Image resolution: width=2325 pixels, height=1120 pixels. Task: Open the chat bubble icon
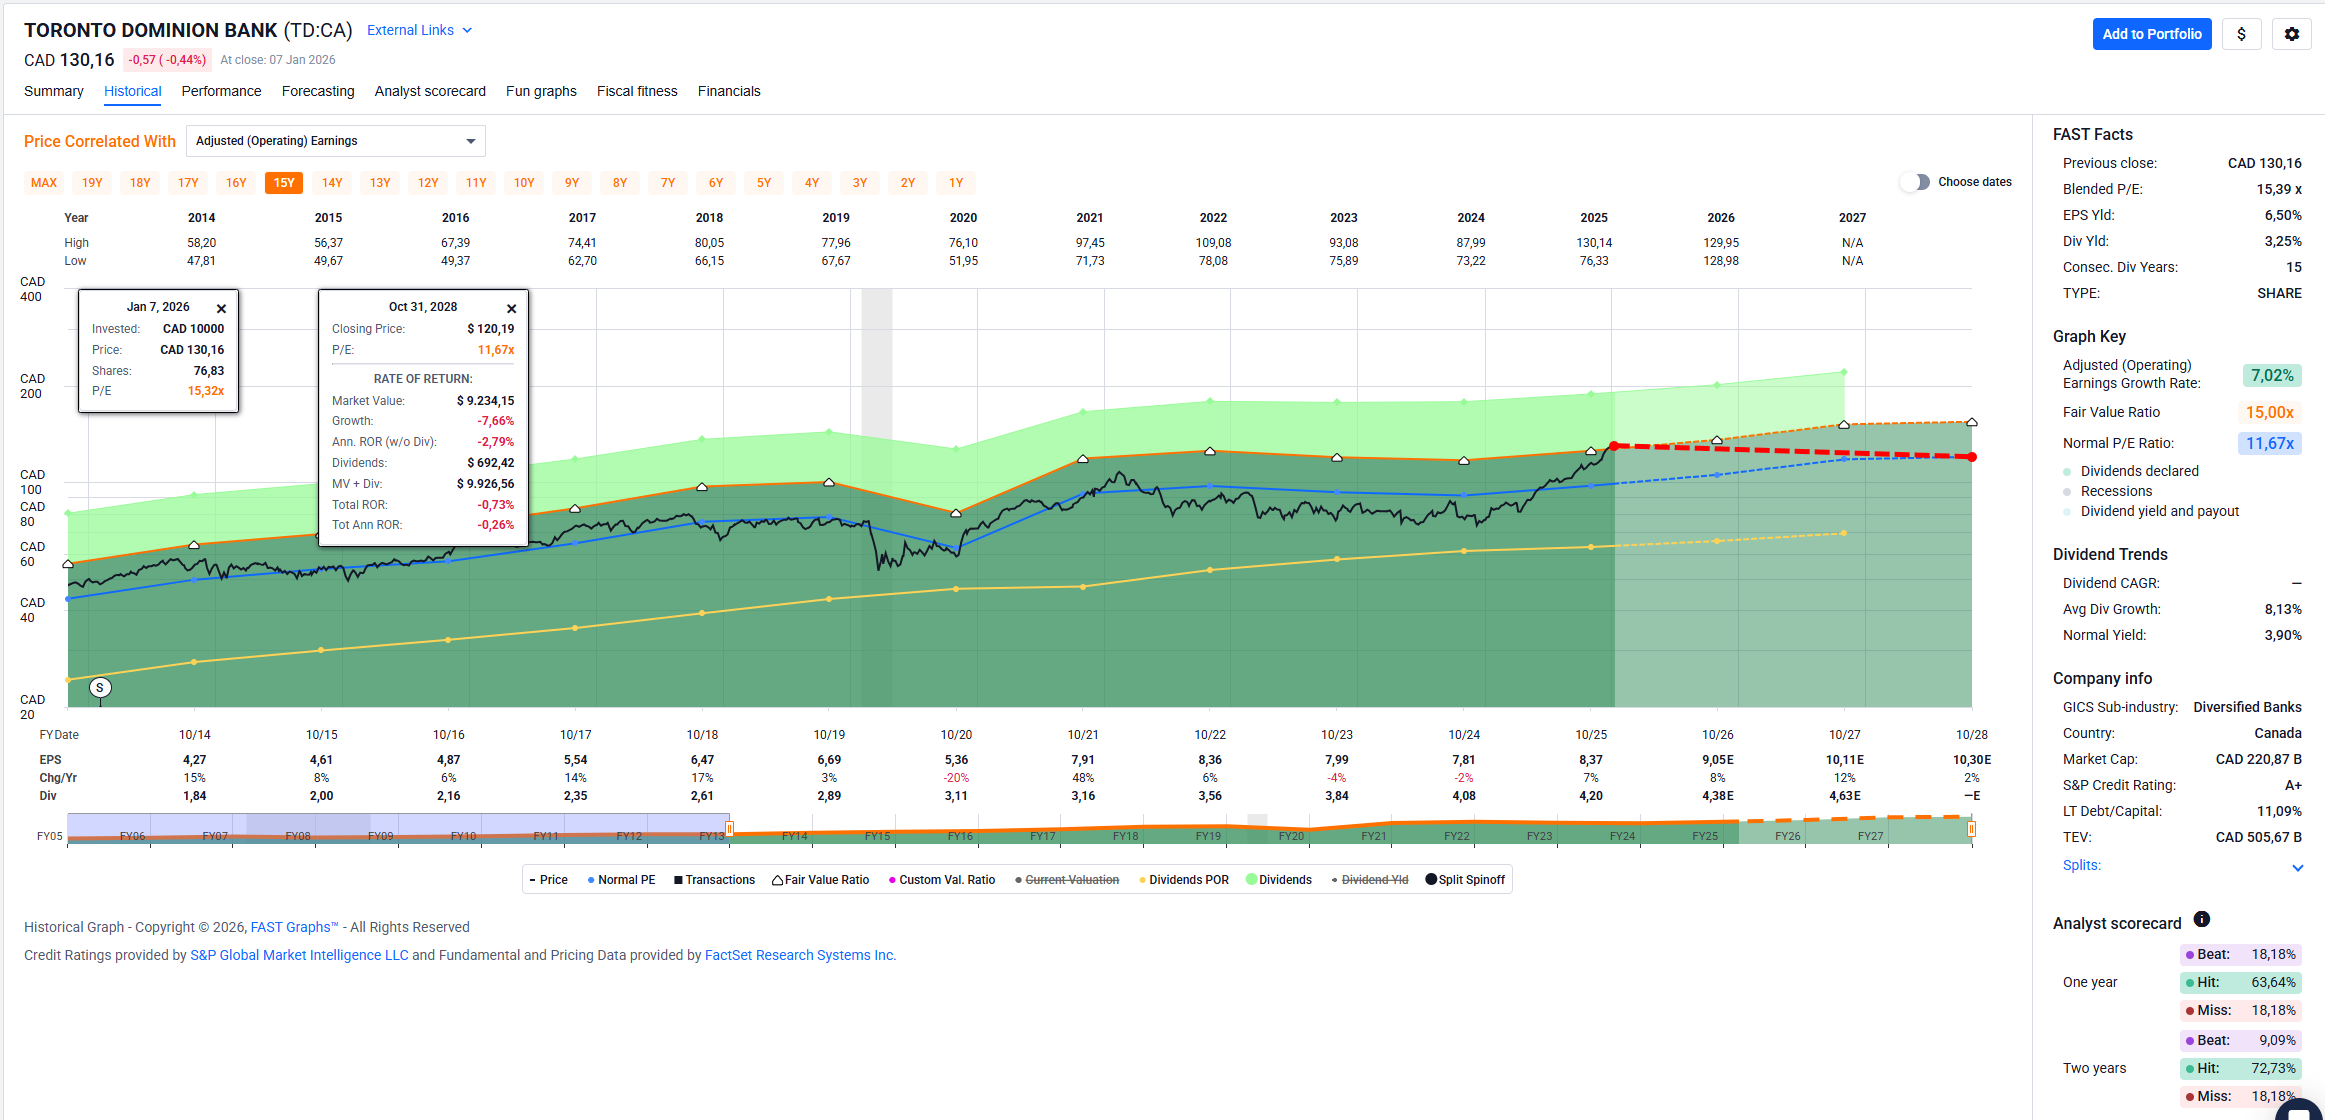(x=2299, y=1109)
